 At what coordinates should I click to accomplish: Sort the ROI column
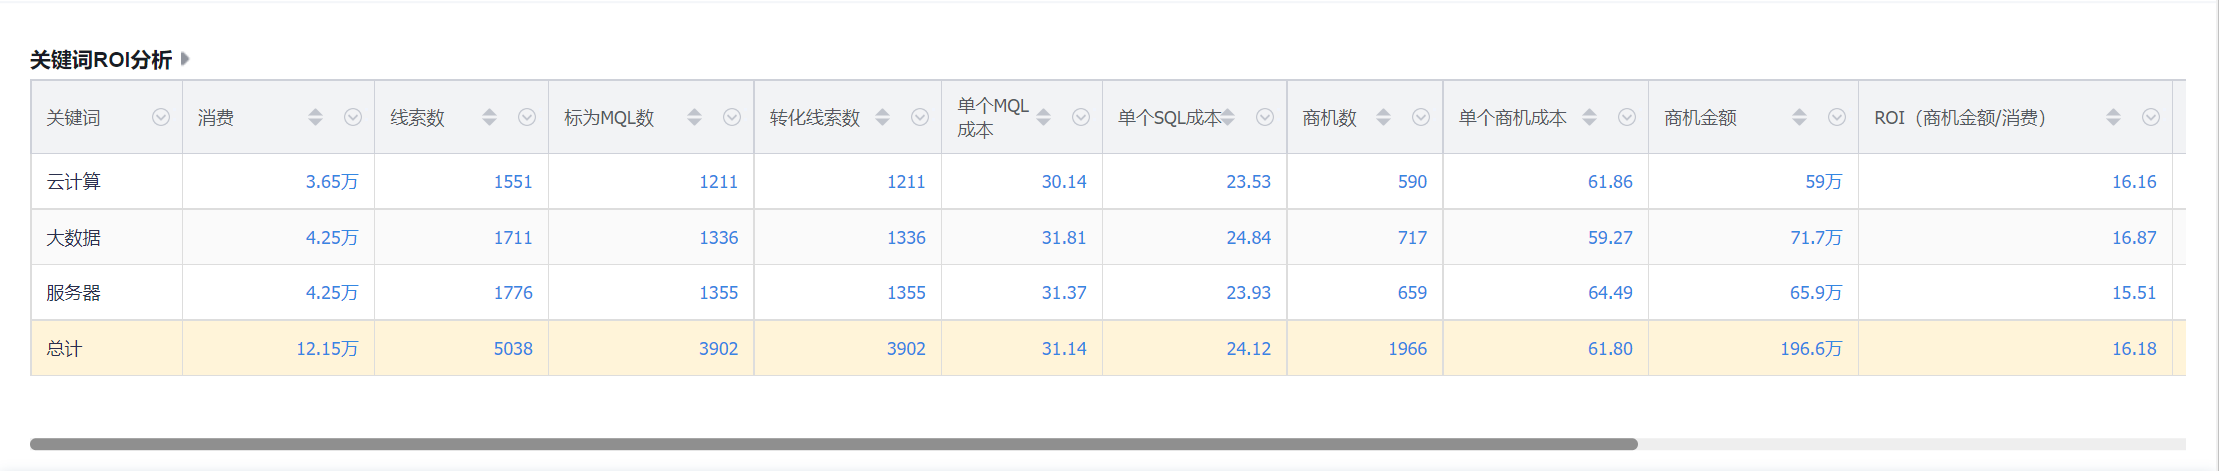[2113, 117]
